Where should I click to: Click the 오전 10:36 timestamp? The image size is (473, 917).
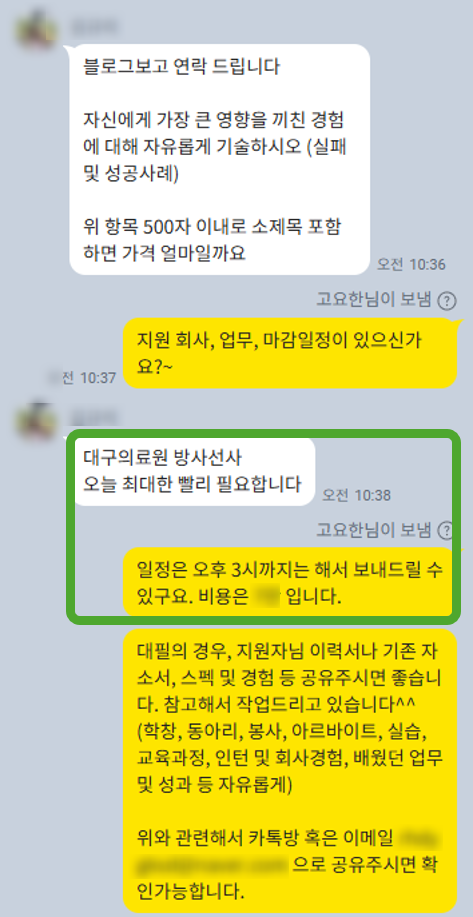[411, 264]
